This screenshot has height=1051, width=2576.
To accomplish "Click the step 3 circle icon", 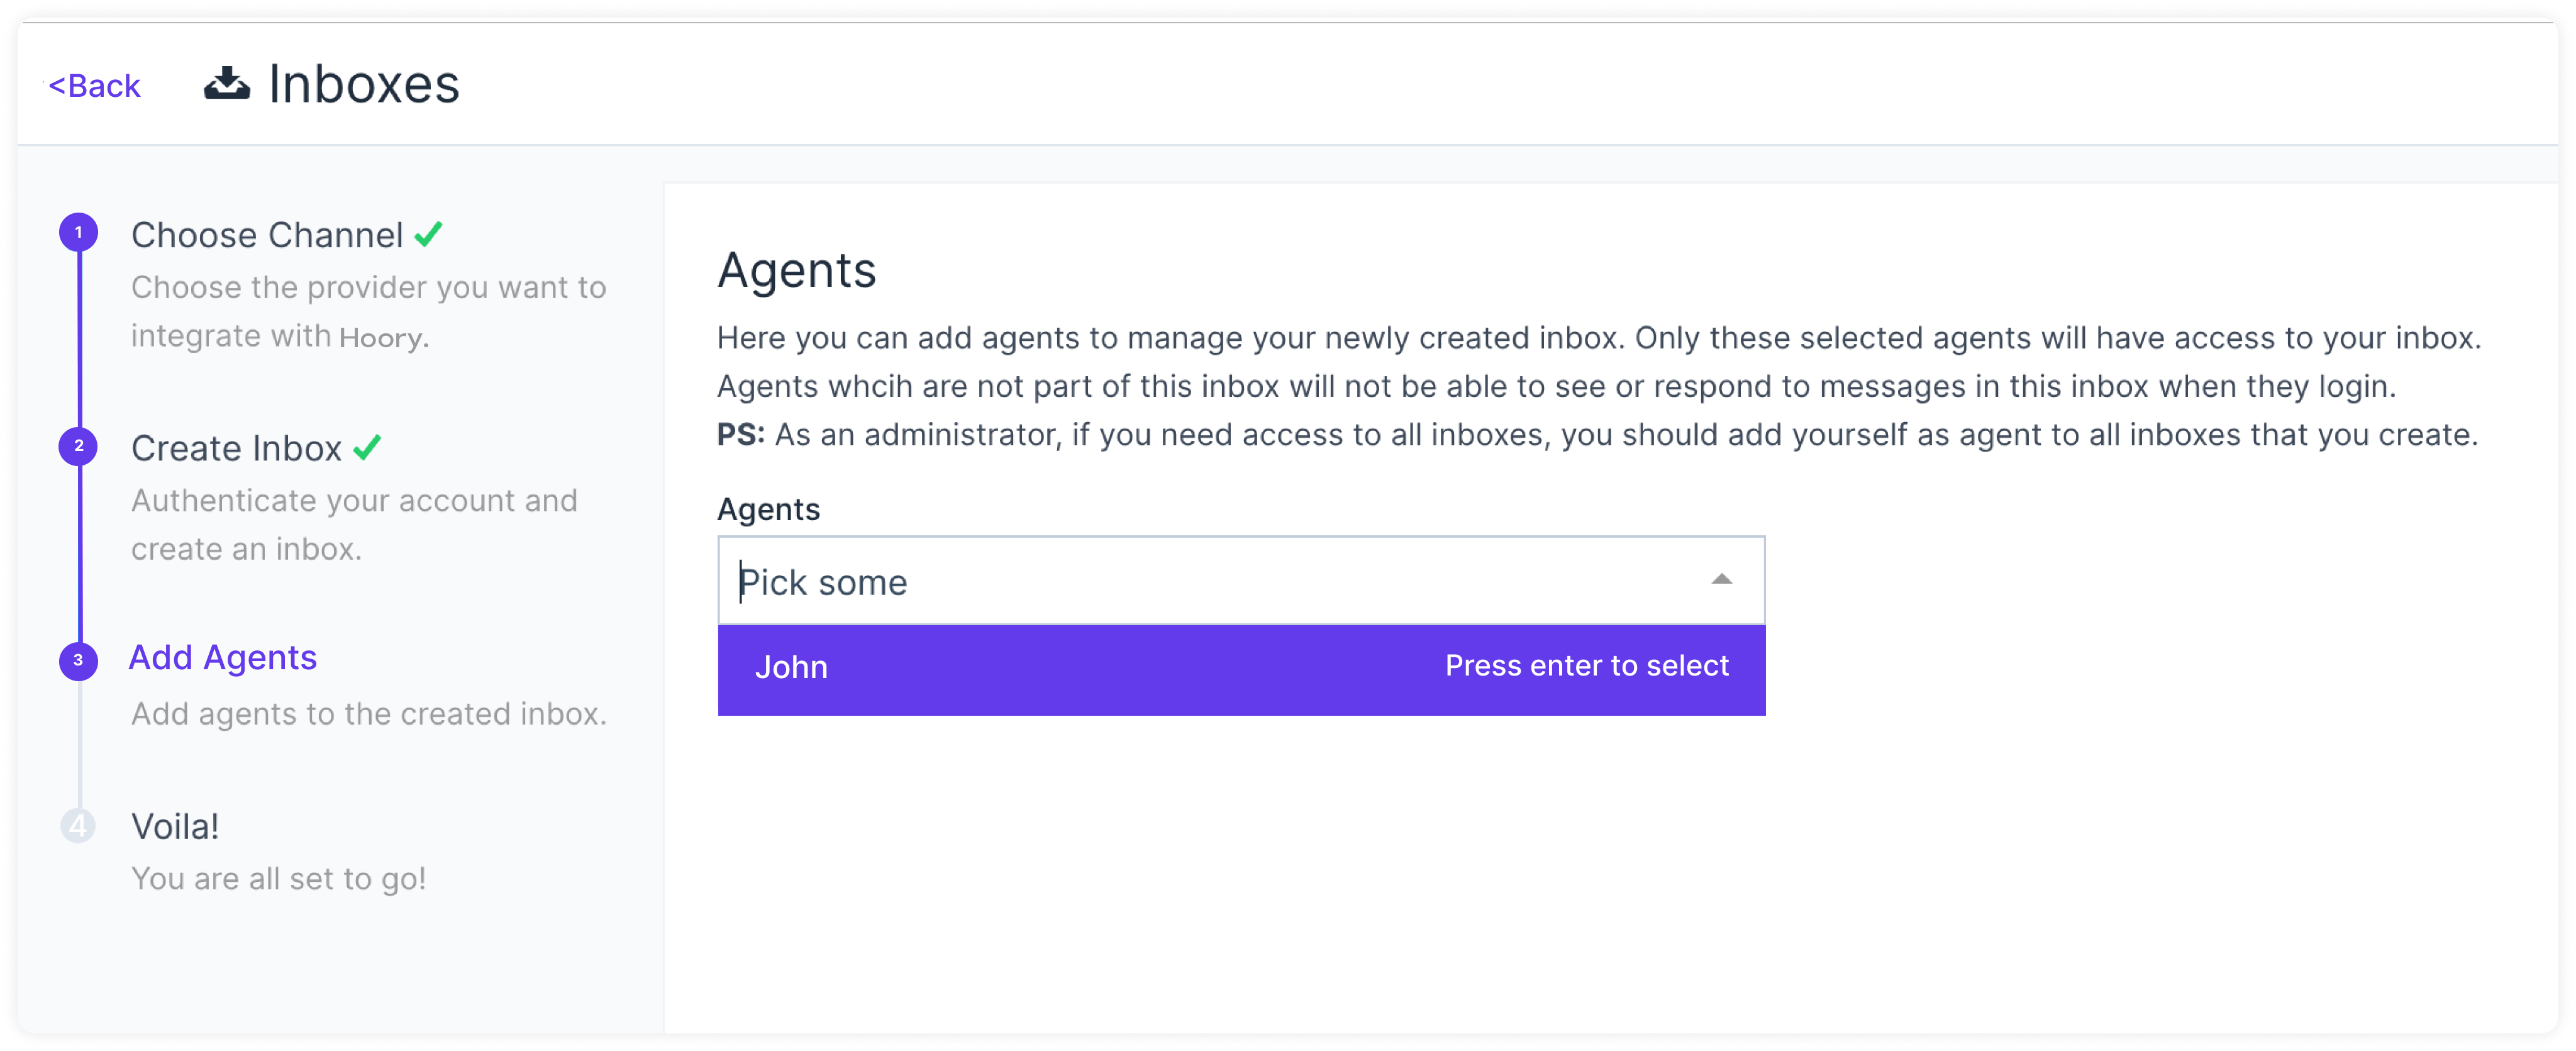I will 78,661.
